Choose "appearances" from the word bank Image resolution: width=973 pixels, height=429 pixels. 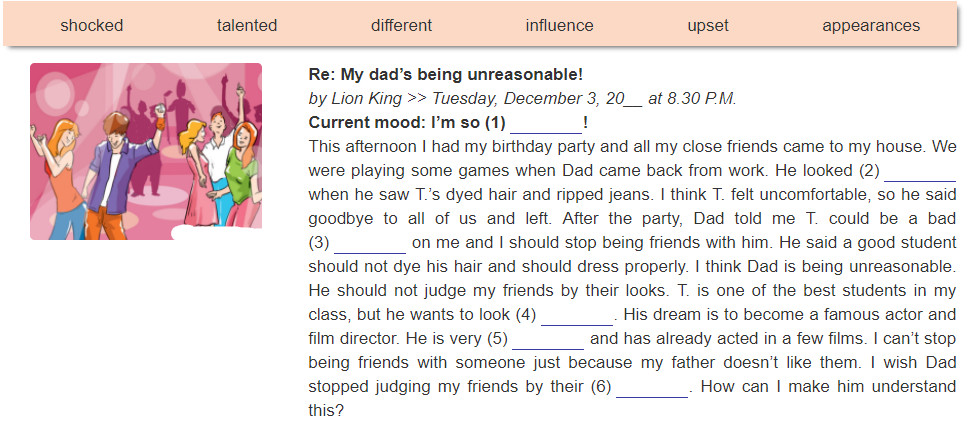coord(871,25)
